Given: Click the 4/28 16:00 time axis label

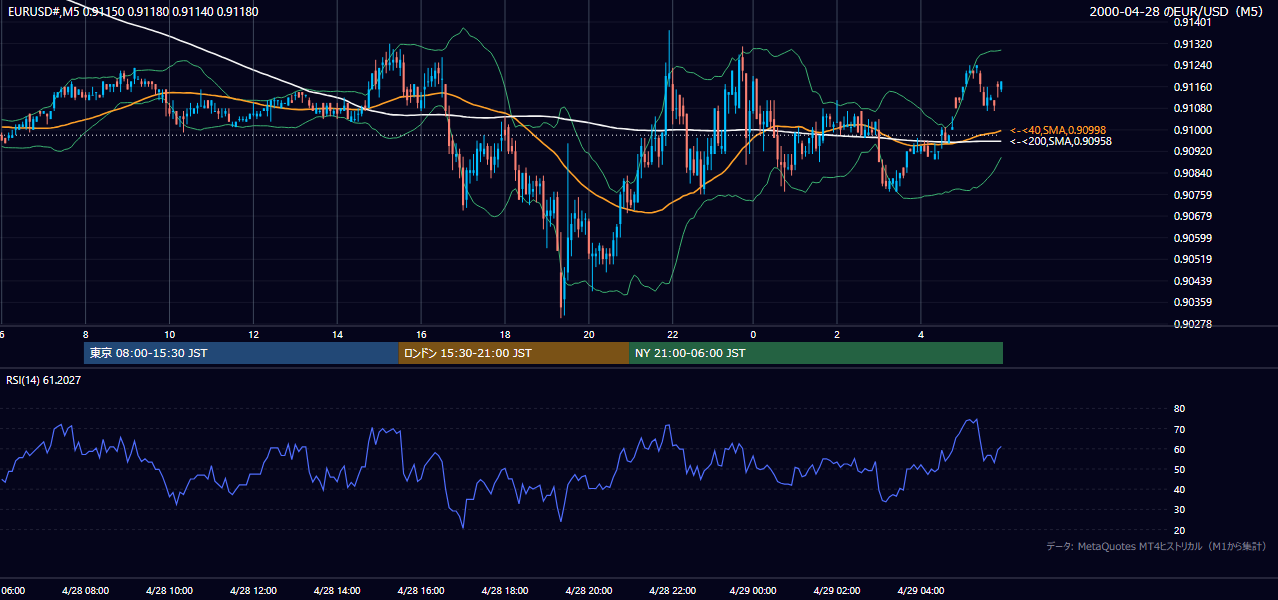Looking at the screenshot, I should tap(421, 591).
